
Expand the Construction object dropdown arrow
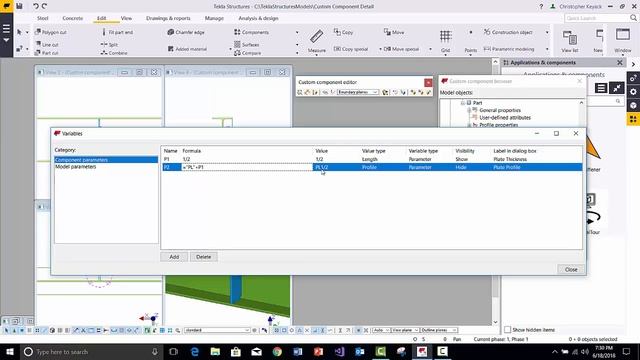tap(547, 32)
